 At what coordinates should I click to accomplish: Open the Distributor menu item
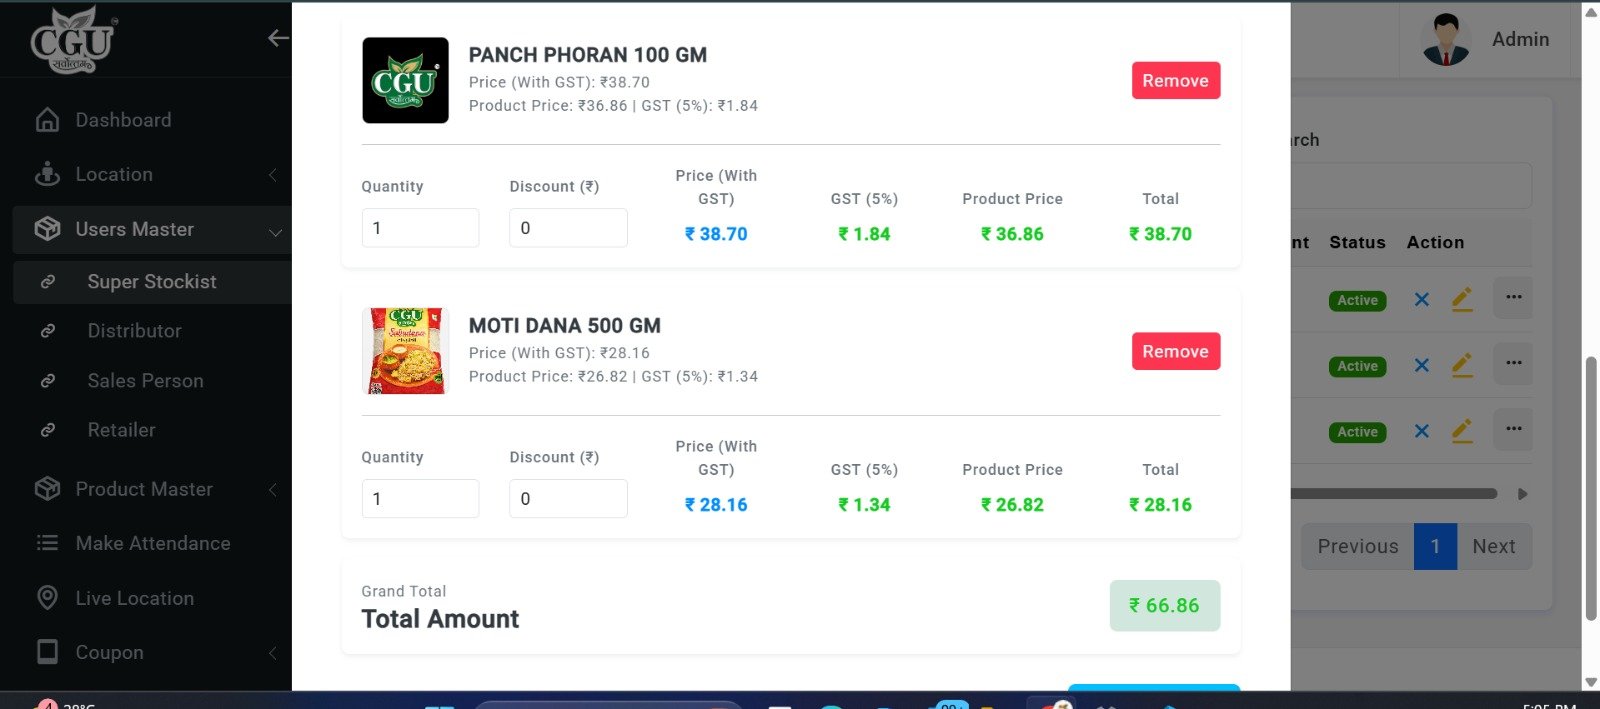(134, 331)
